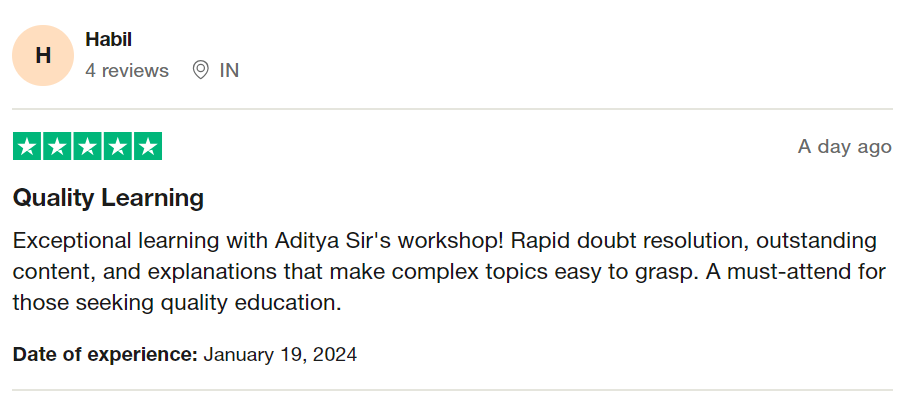Click the location pin icon
Image resolution: width=906 pixels, height=402 pixels.
(200, 70)
